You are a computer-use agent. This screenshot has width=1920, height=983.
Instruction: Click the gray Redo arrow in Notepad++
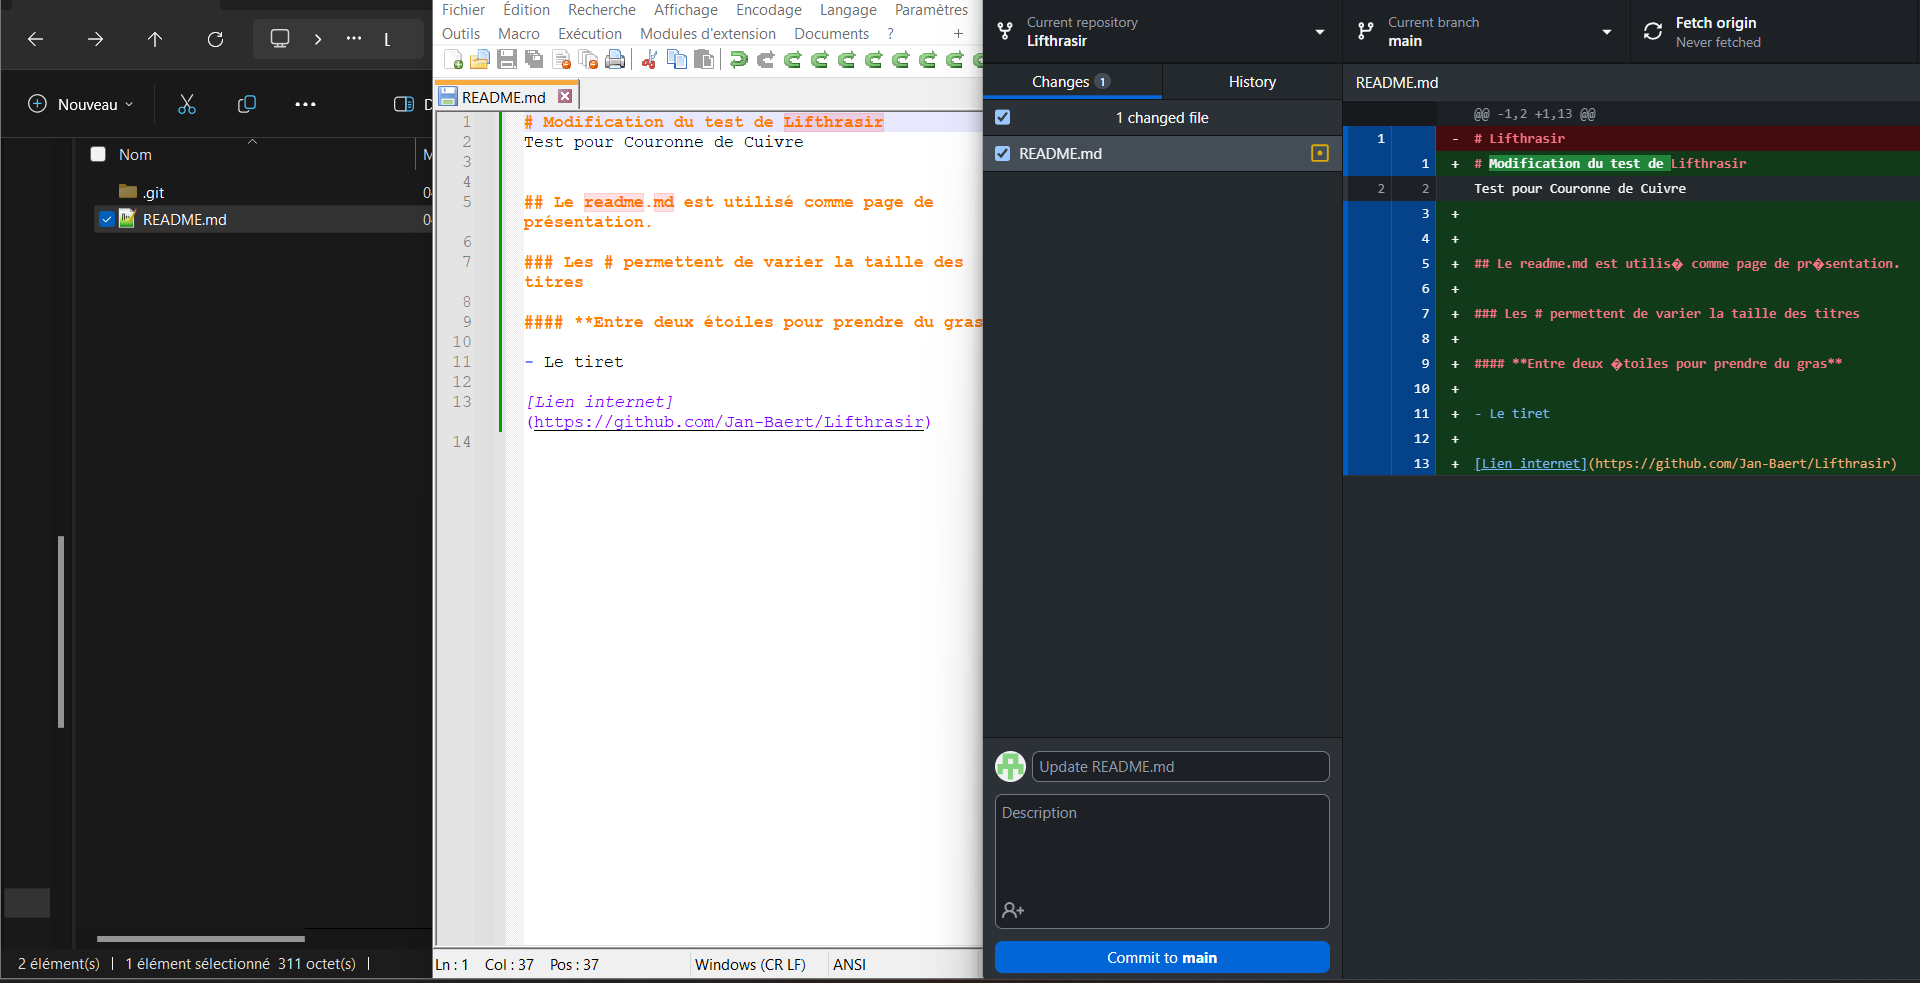pos(765,60)
